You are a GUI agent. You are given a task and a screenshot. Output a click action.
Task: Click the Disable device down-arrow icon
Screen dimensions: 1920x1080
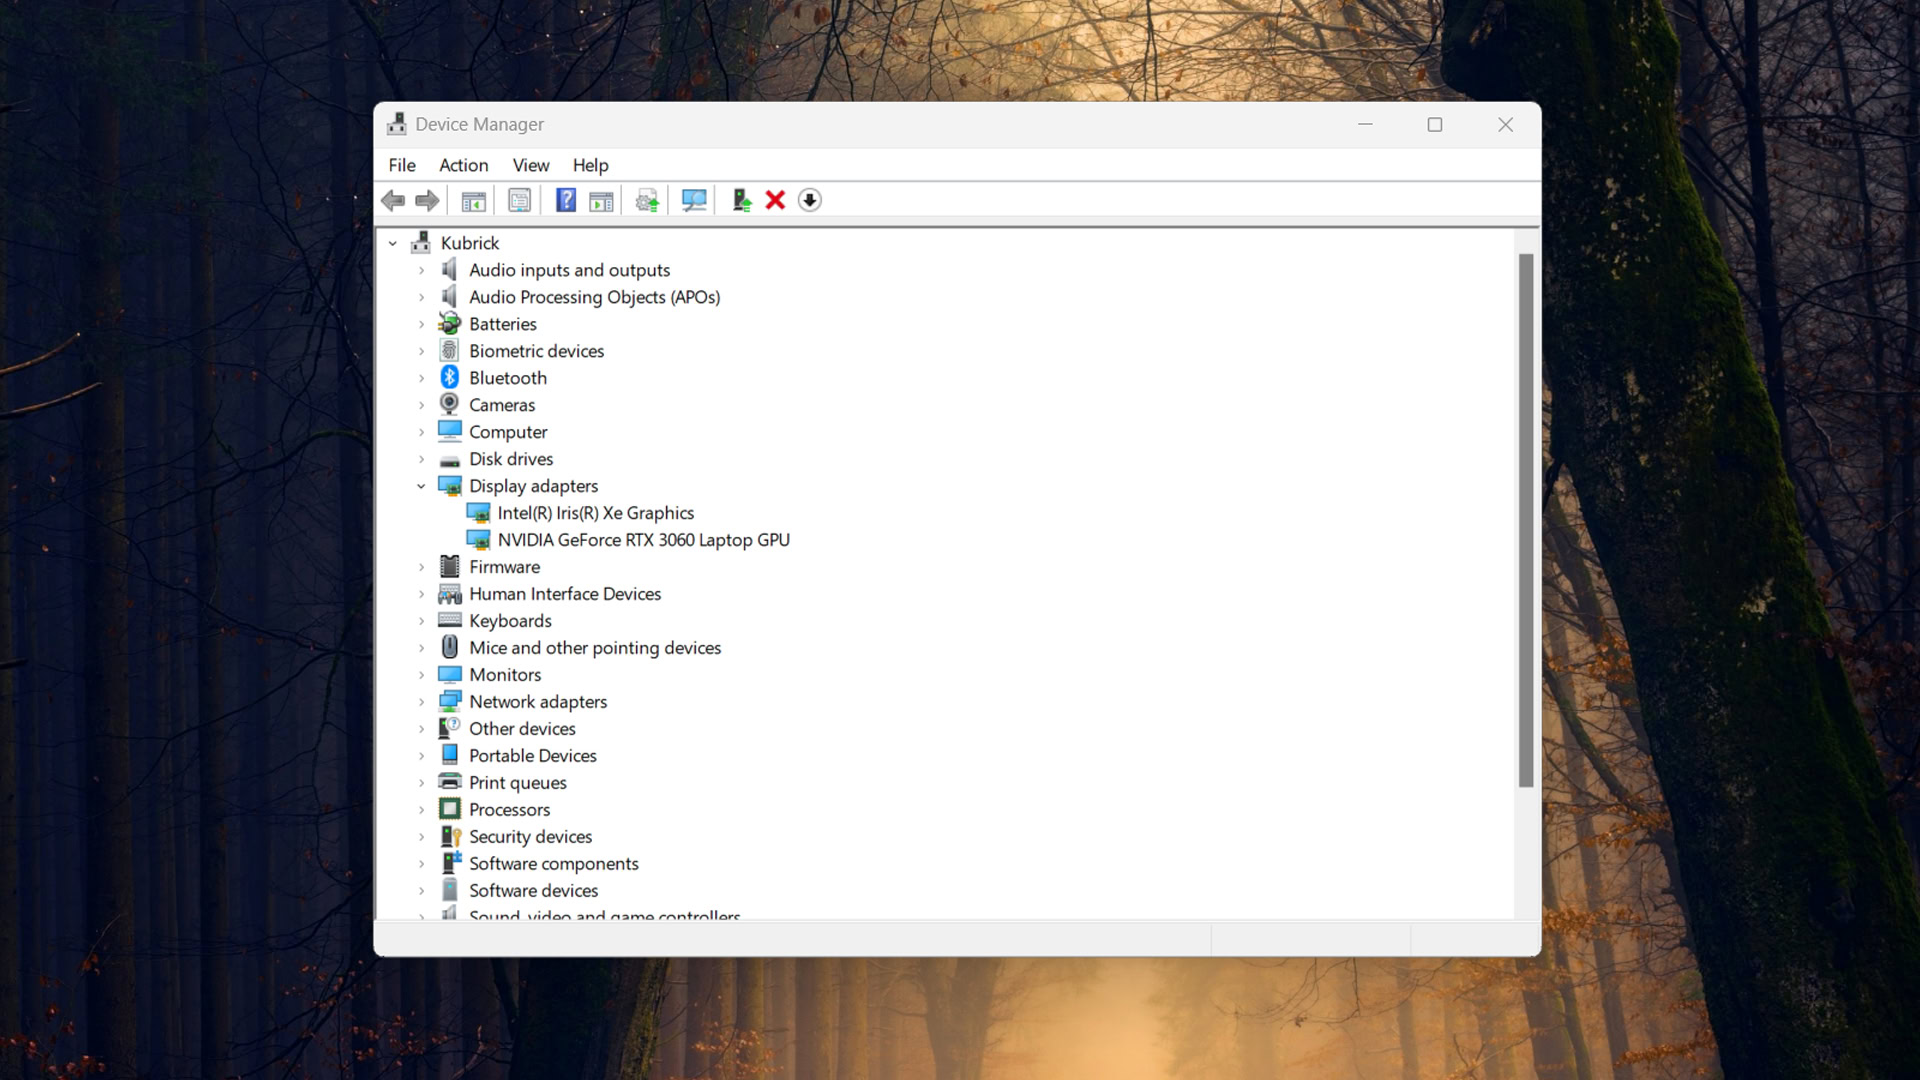coord(810,201)
